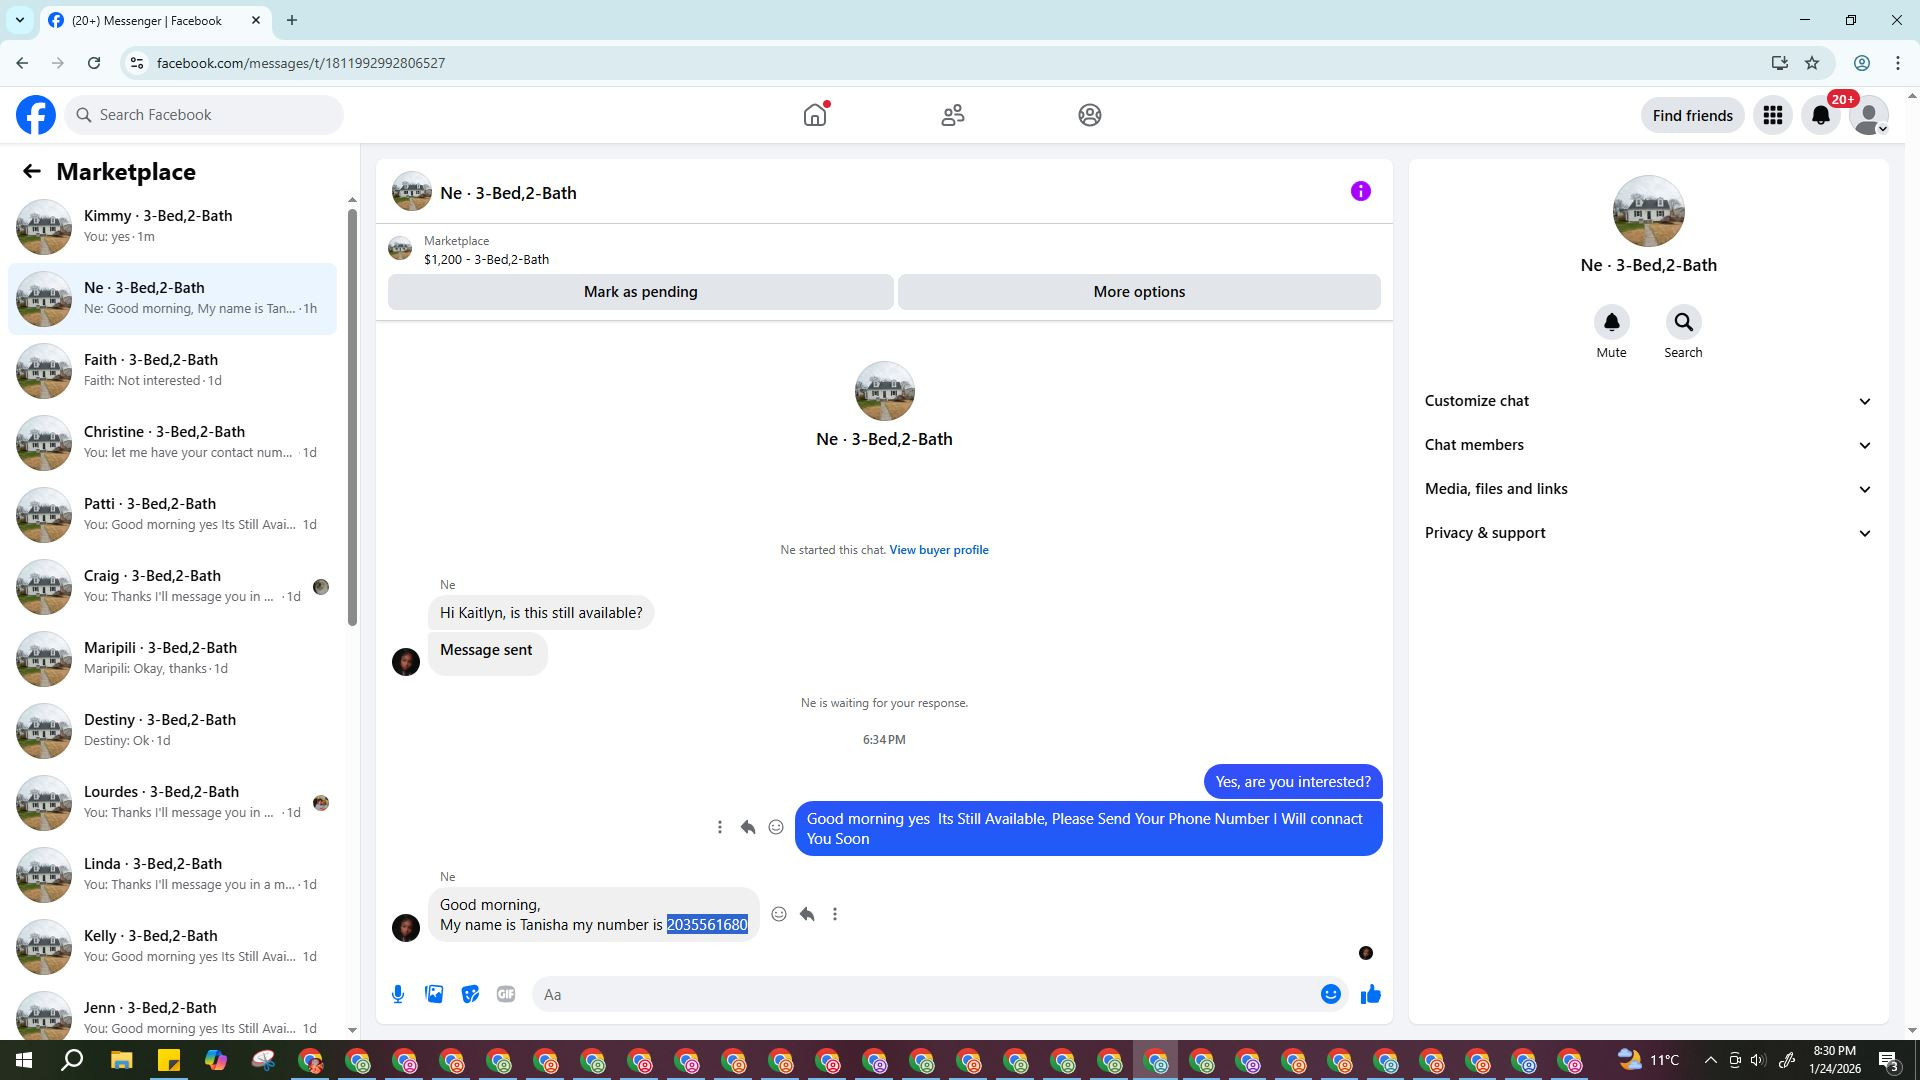This screenshot has width=1920, height=1080.
Task: Click the purple conversation information icon
Action: (x=1360, y=191)
